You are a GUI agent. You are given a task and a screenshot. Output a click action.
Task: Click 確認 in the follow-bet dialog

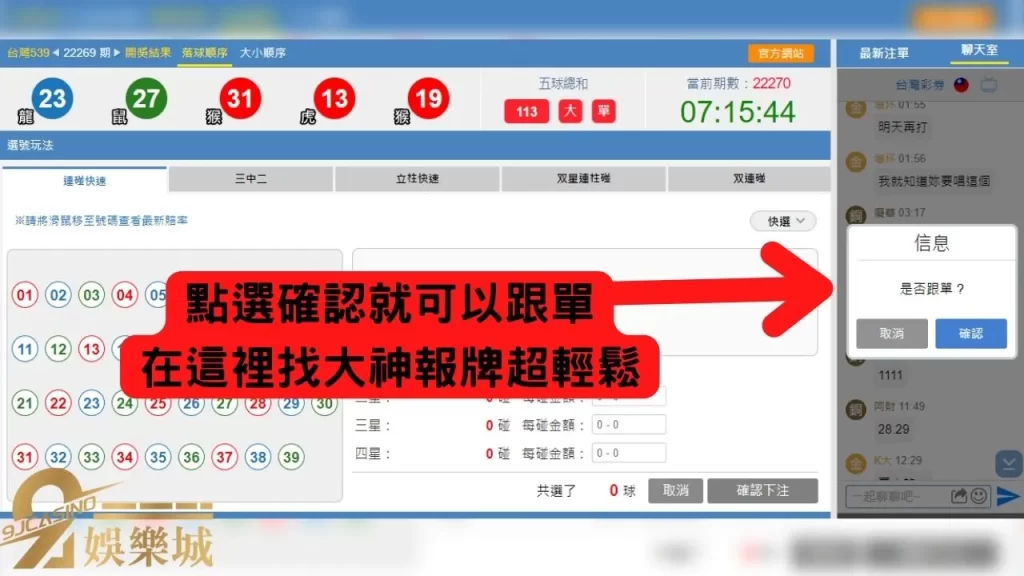pyautogui.click(x=970, y=334)
